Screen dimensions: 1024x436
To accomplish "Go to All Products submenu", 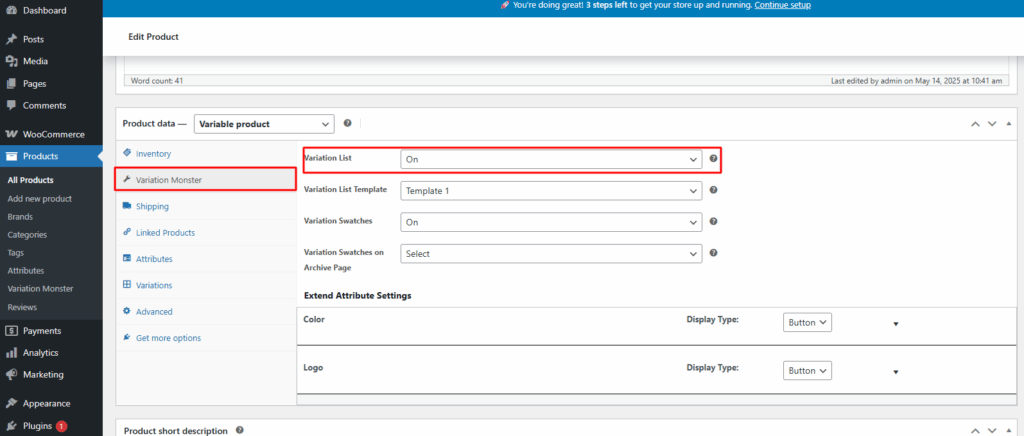I will coord(31,180).
